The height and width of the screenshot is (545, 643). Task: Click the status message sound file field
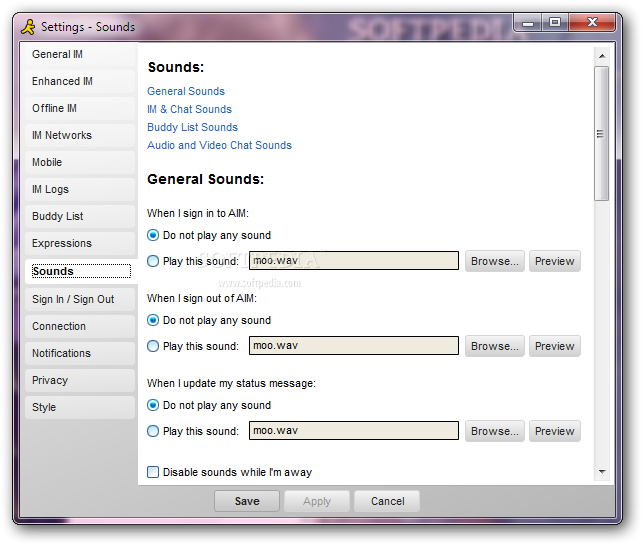tap(354, 431)
